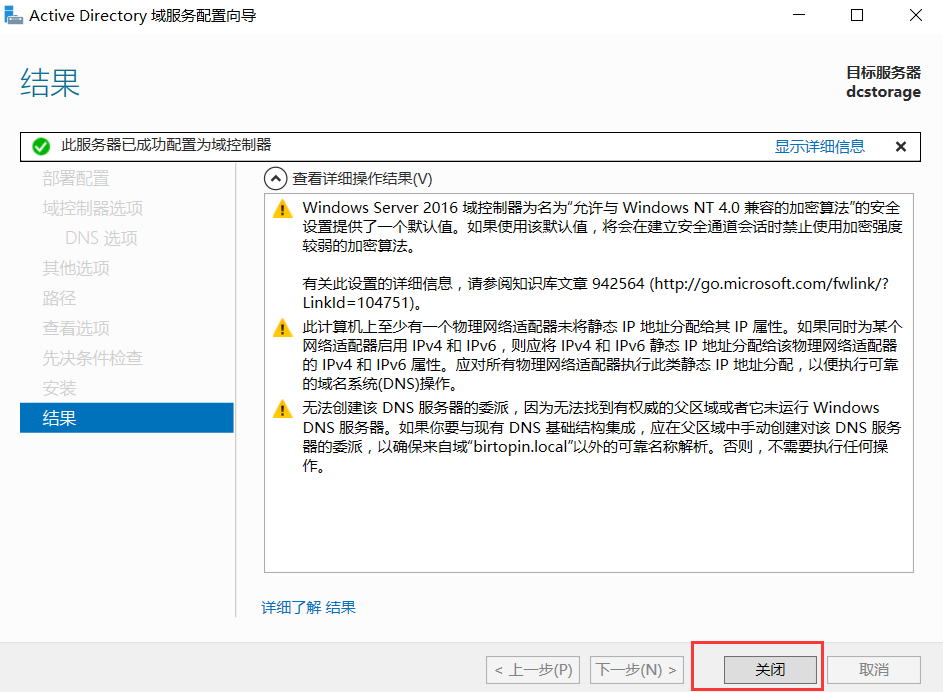Dismiss the success notification with its X
The height and width of the screenshot is (692, 943).
(900, 147)
